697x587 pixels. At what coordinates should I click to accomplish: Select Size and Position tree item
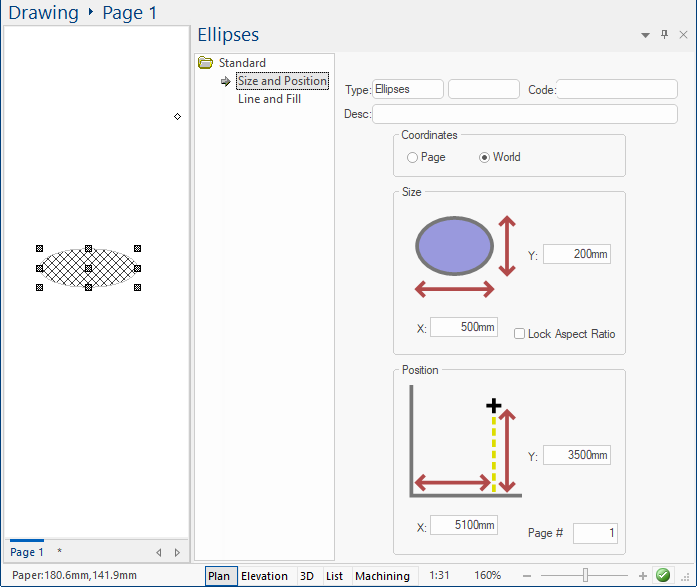282,81
